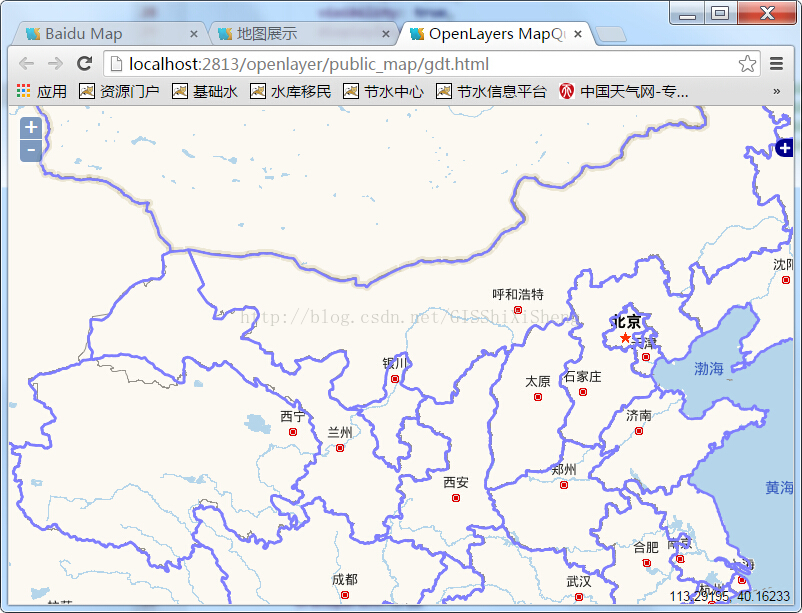Maximize the browser window
Screen dimensions: 802x613
pyautogui.click(x=720, y=14)
